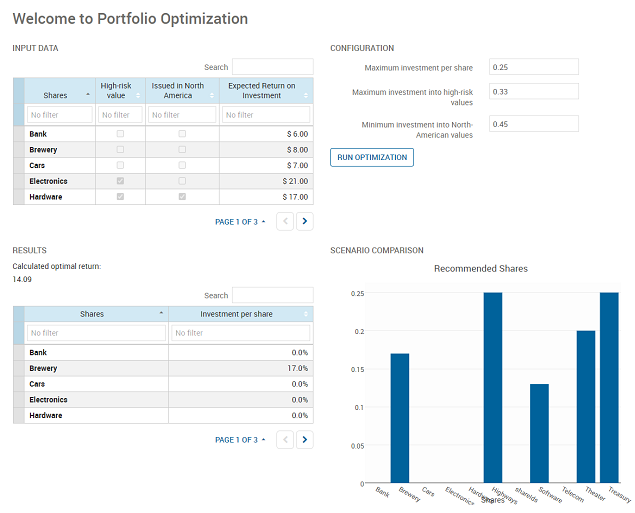Go to previous page in Input Data table

click(x=285, y=221)
